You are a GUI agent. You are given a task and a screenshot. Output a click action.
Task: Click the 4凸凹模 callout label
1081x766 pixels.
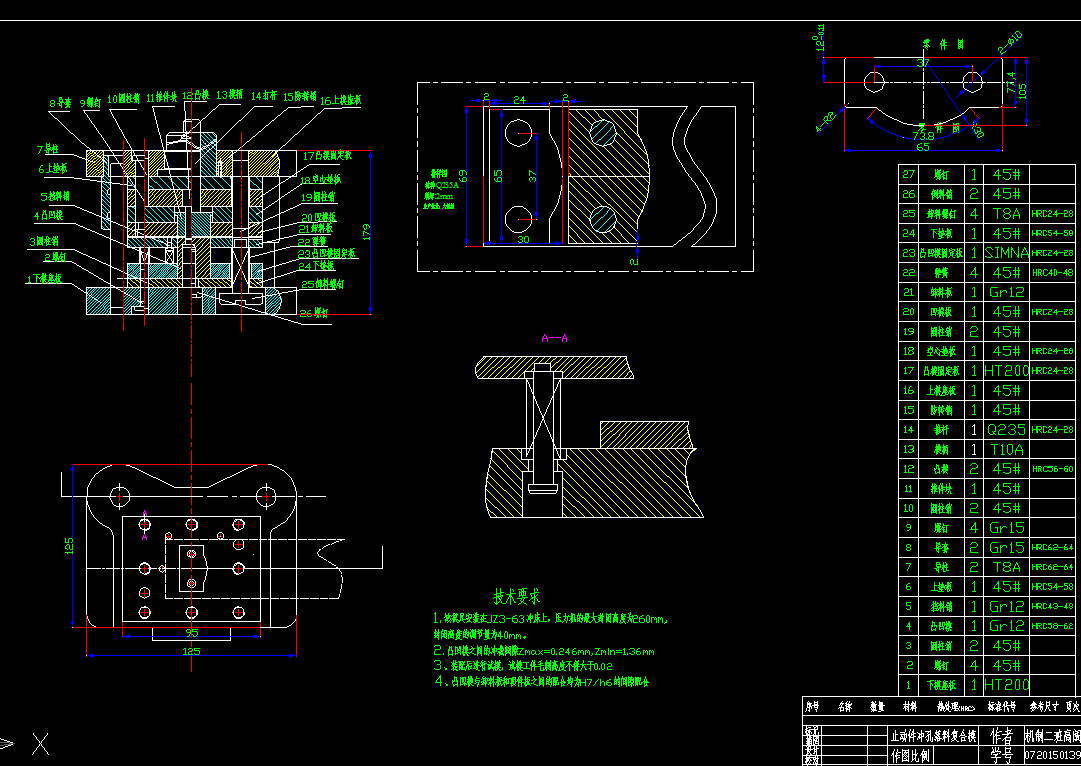(48, 216)
